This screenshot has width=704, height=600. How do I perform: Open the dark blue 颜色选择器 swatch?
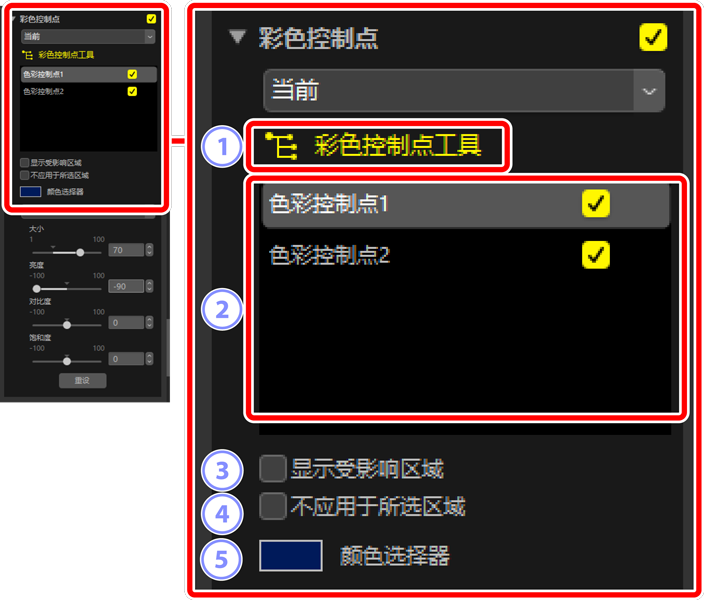click(x=290, y=556)
